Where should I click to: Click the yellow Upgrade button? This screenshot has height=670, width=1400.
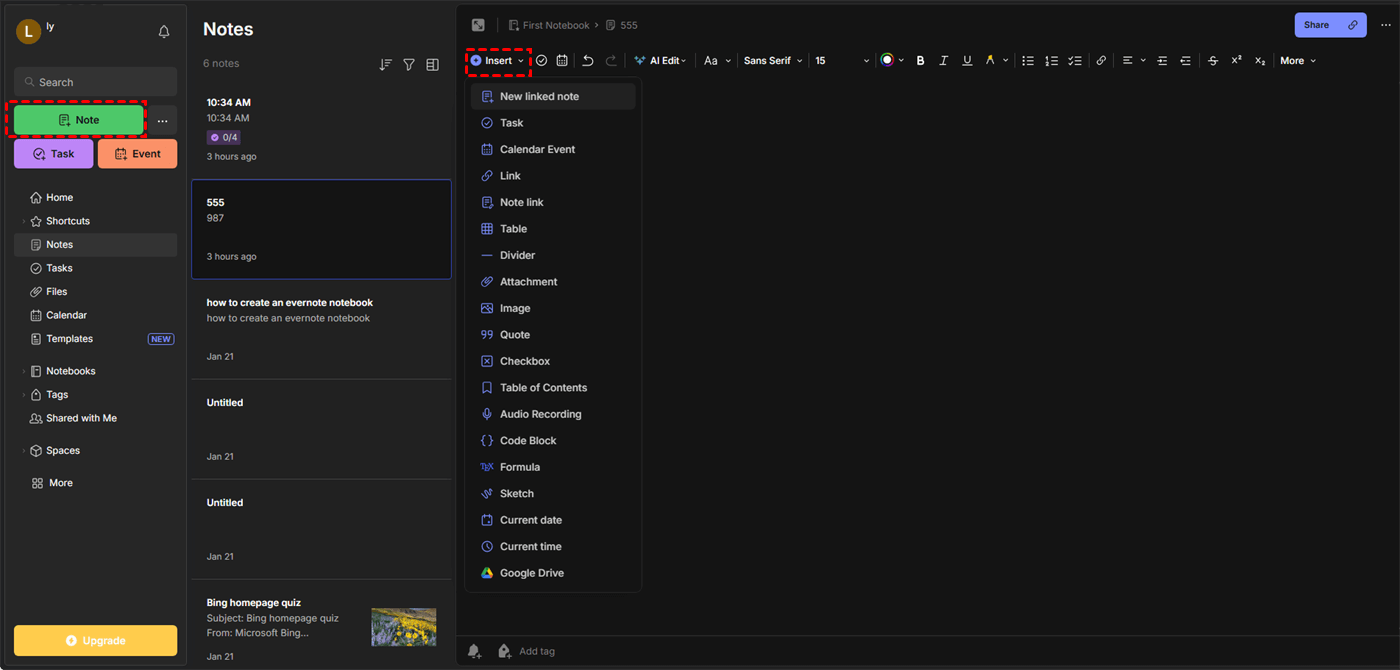click(95, 640)
